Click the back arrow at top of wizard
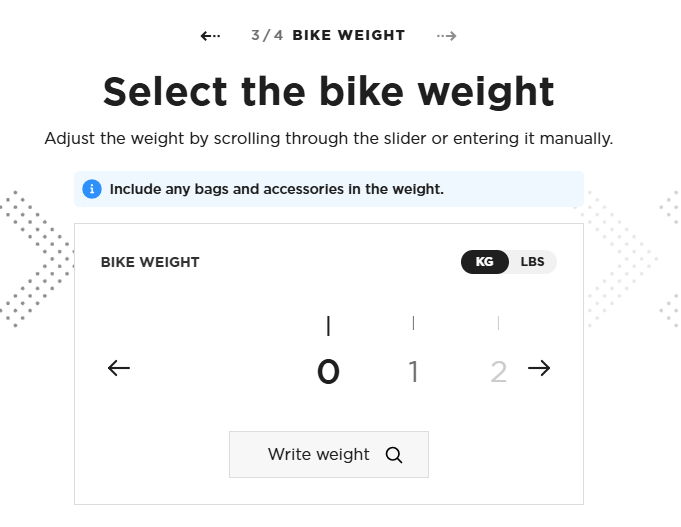 coord(210,36)
